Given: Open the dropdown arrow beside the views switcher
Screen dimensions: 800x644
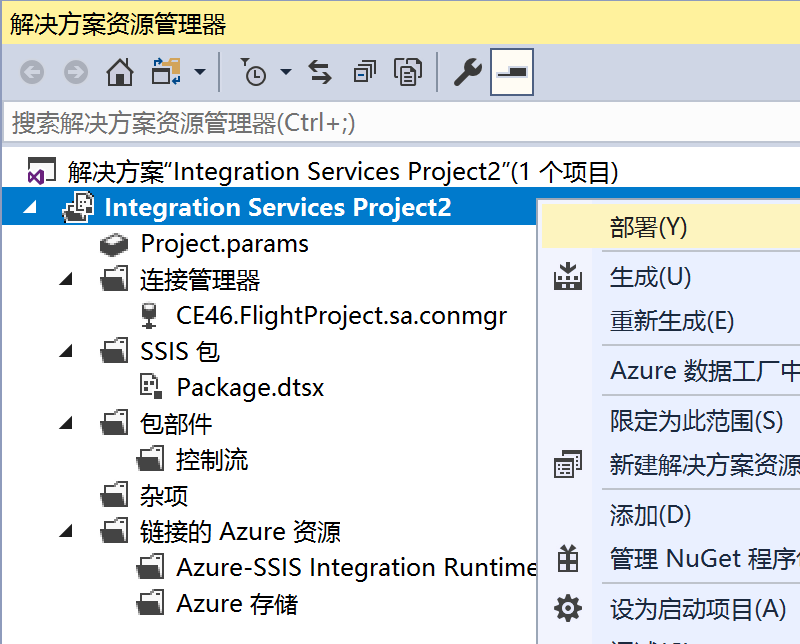Looking at the screenshot, I should click(x=199, y=72).
